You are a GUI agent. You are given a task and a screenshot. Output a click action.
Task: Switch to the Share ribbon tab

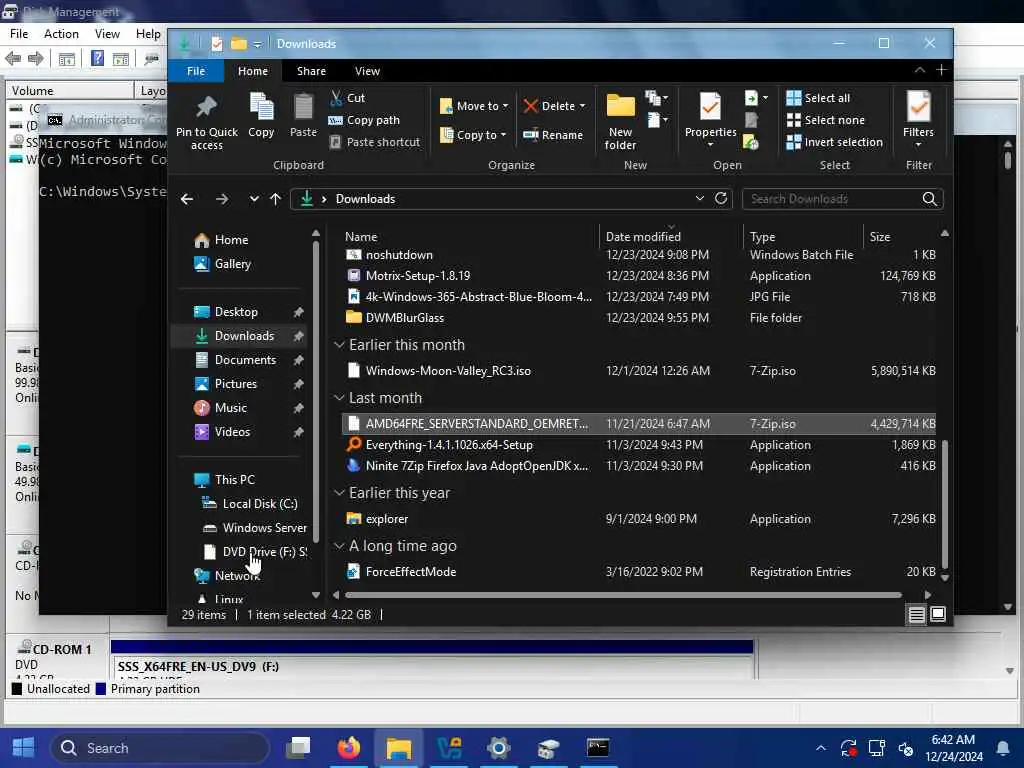pos(312,71)
